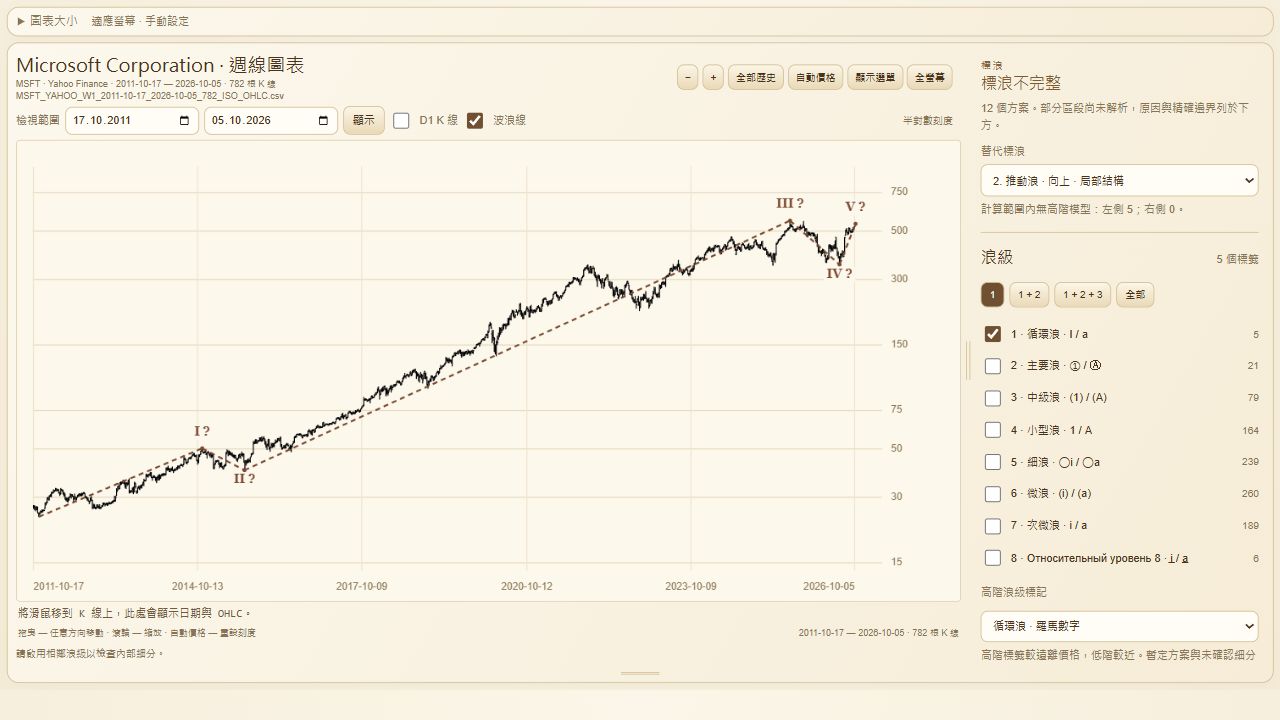
Task: Select the 全部 degree preset tab
Action: [x=1135, y=295]
